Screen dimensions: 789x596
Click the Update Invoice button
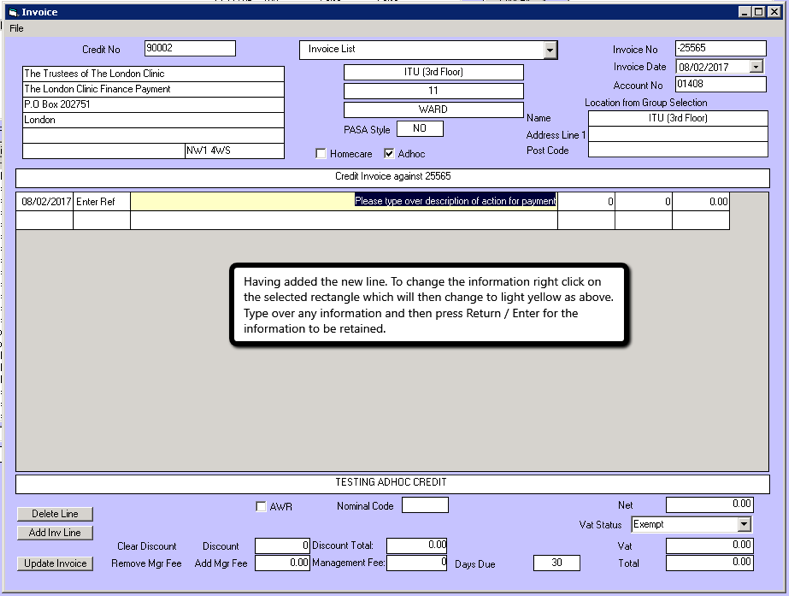coord(55,563)
